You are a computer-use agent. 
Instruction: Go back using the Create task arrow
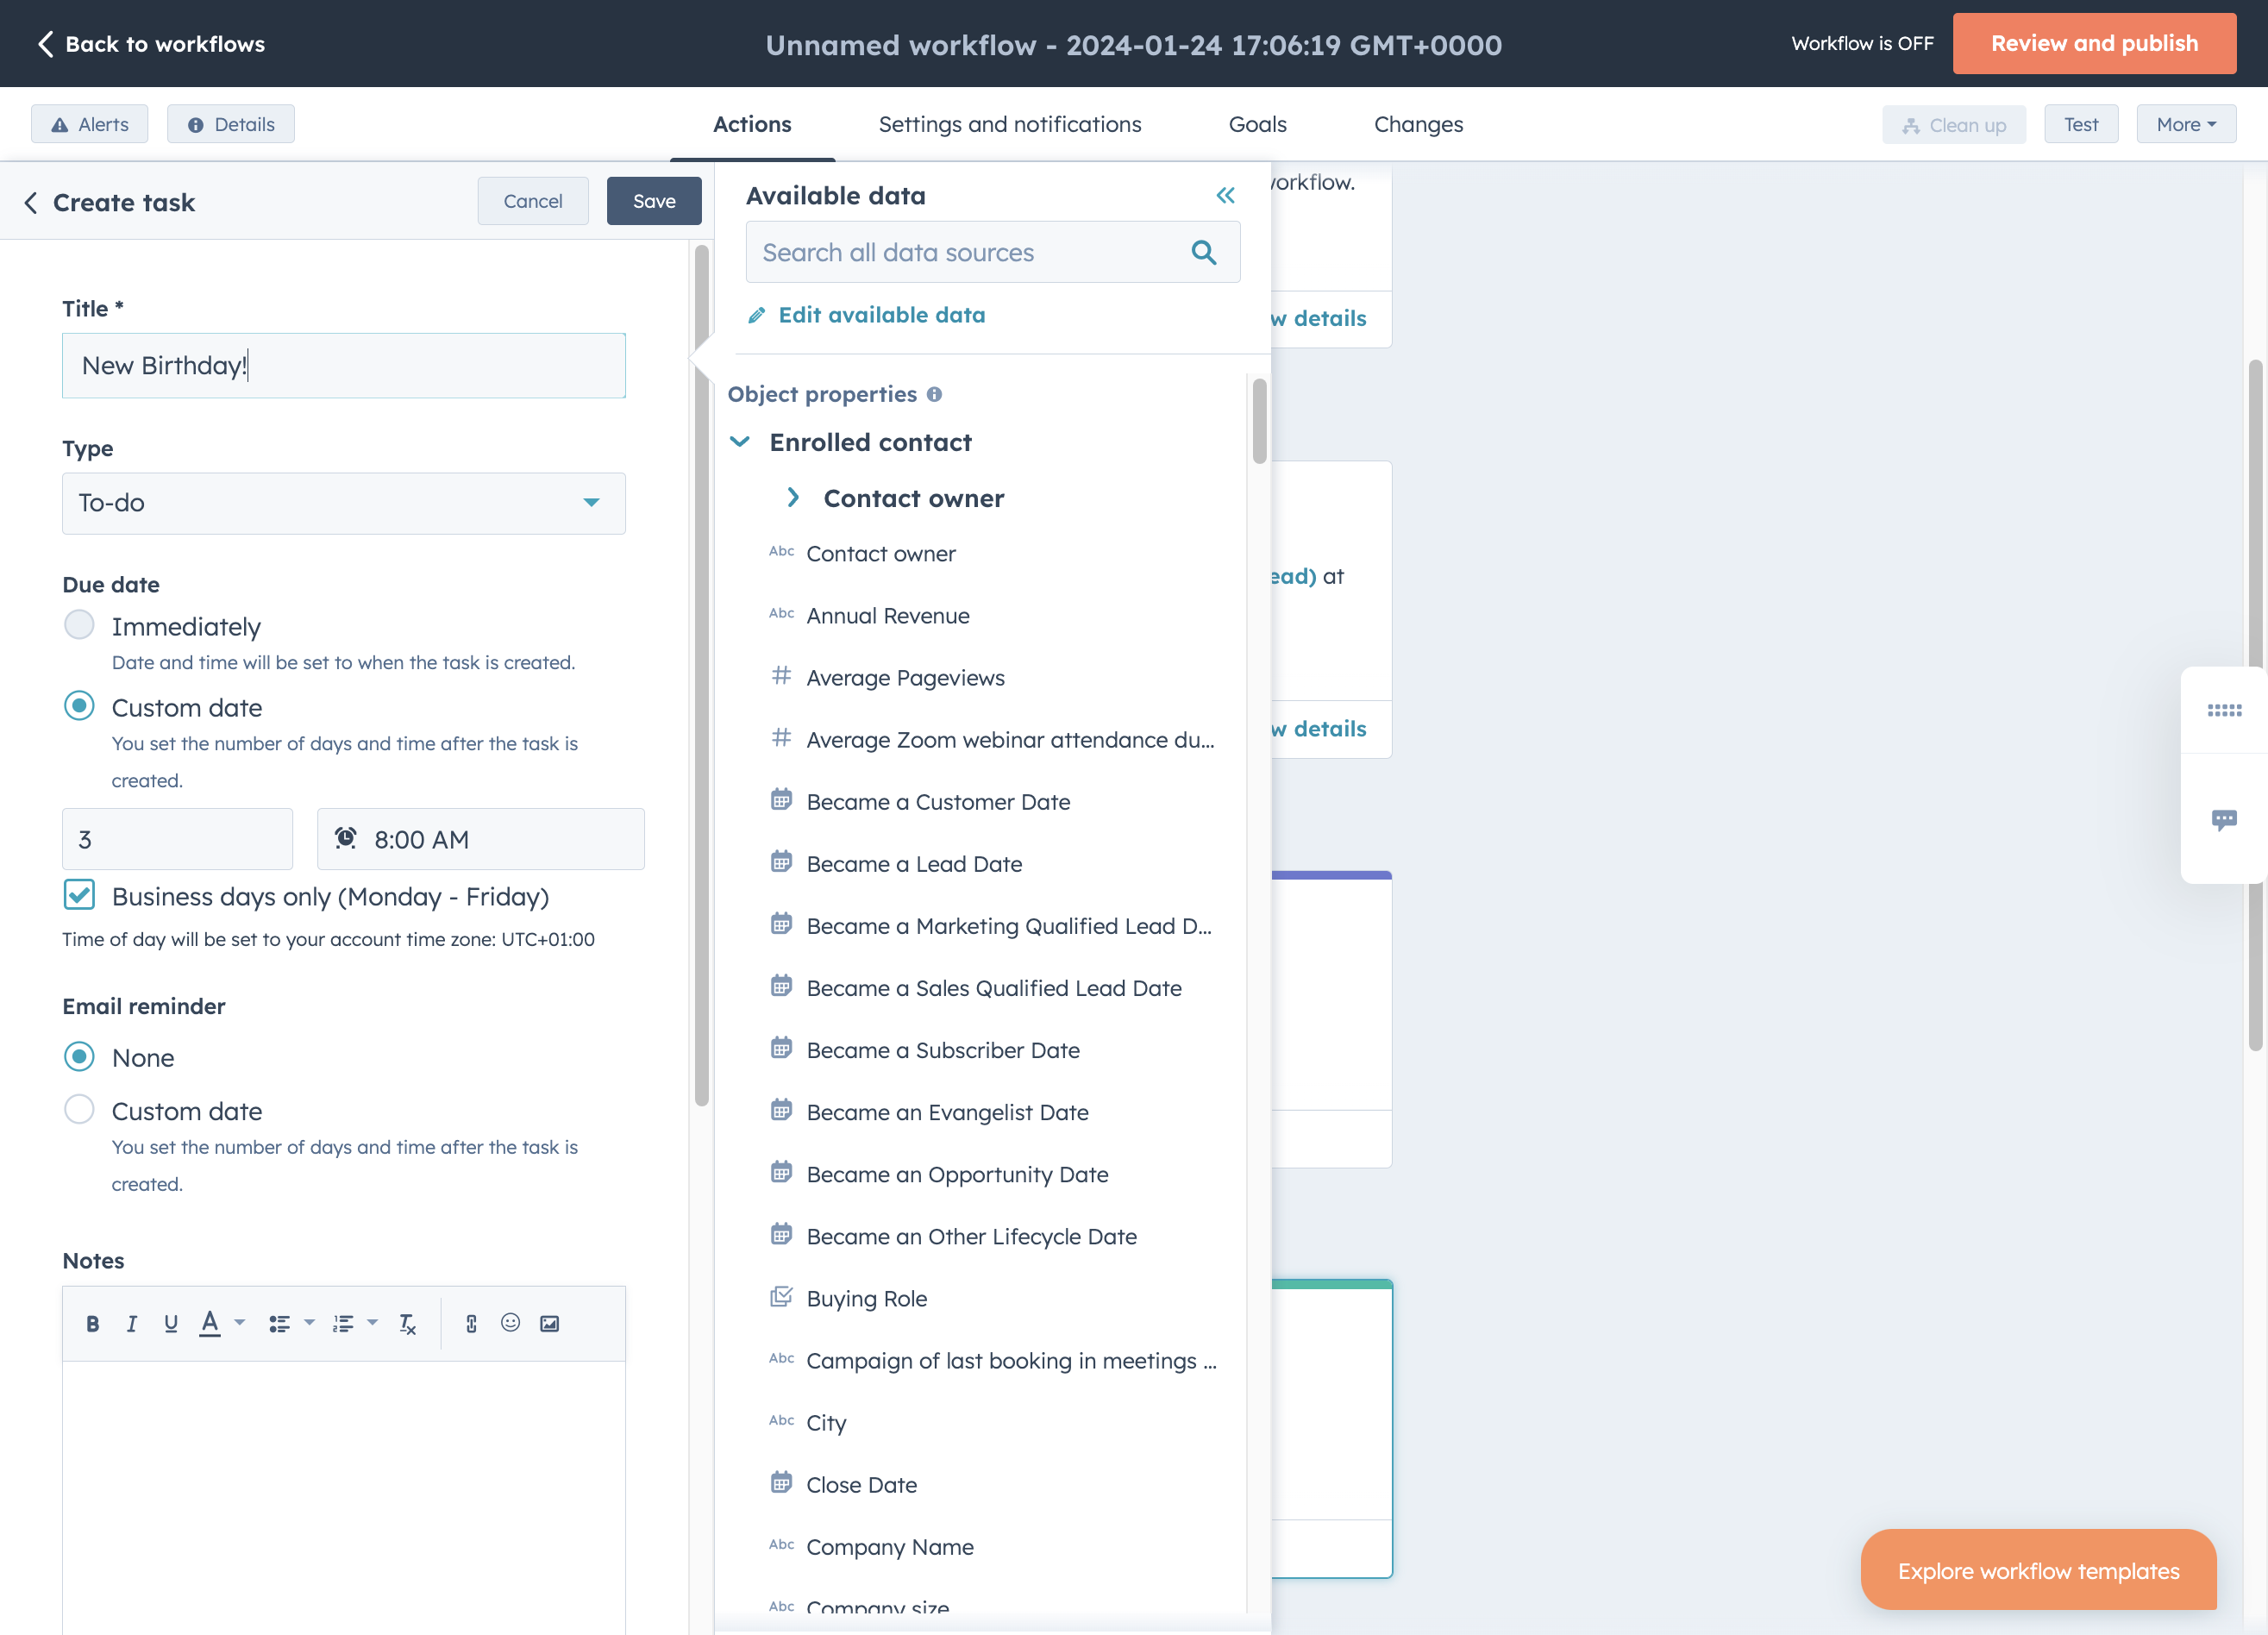point(31,203)
